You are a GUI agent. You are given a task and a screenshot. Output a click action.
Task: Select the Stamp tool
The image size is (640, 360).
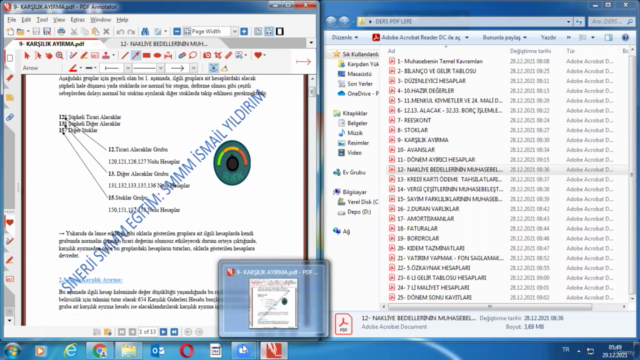coord(106,55)
